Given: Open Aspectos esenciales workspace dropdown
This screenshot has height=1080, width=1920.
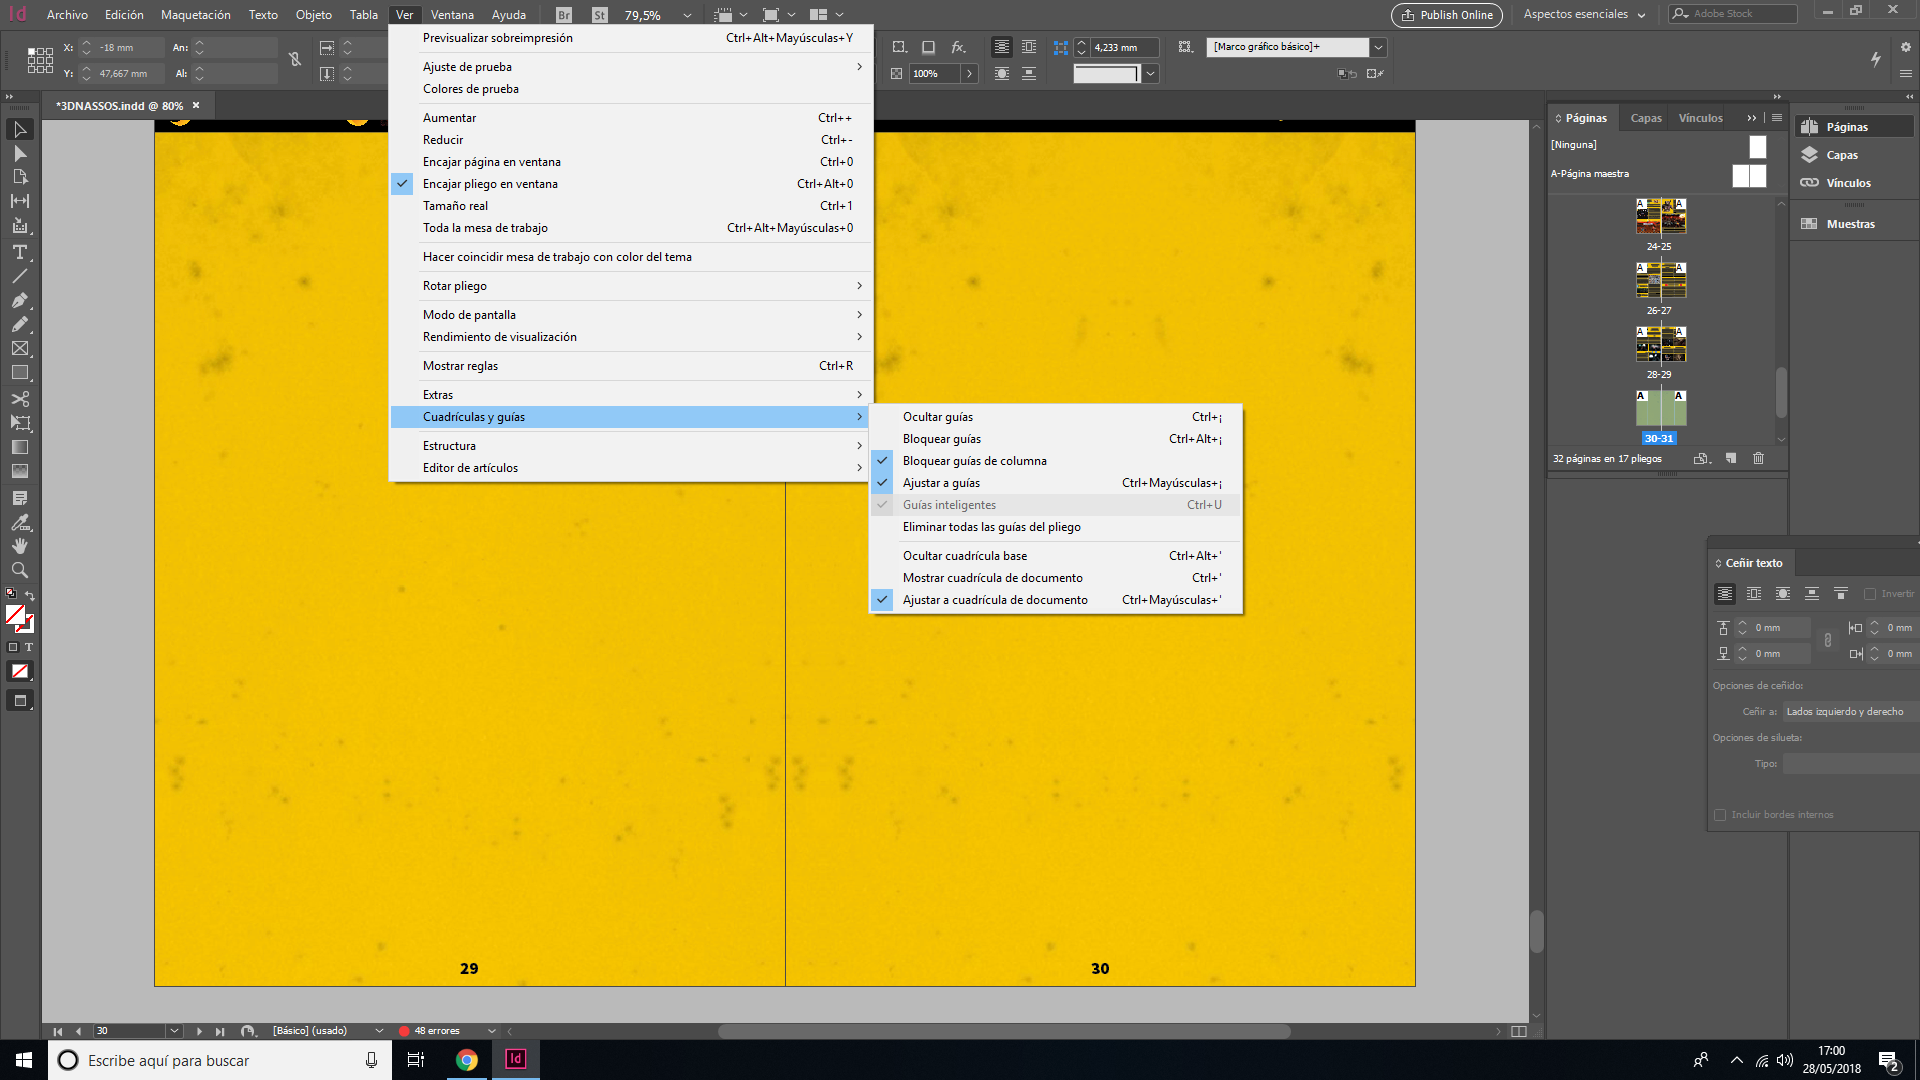Looking at the screenshot, I should coord(1584,14).
